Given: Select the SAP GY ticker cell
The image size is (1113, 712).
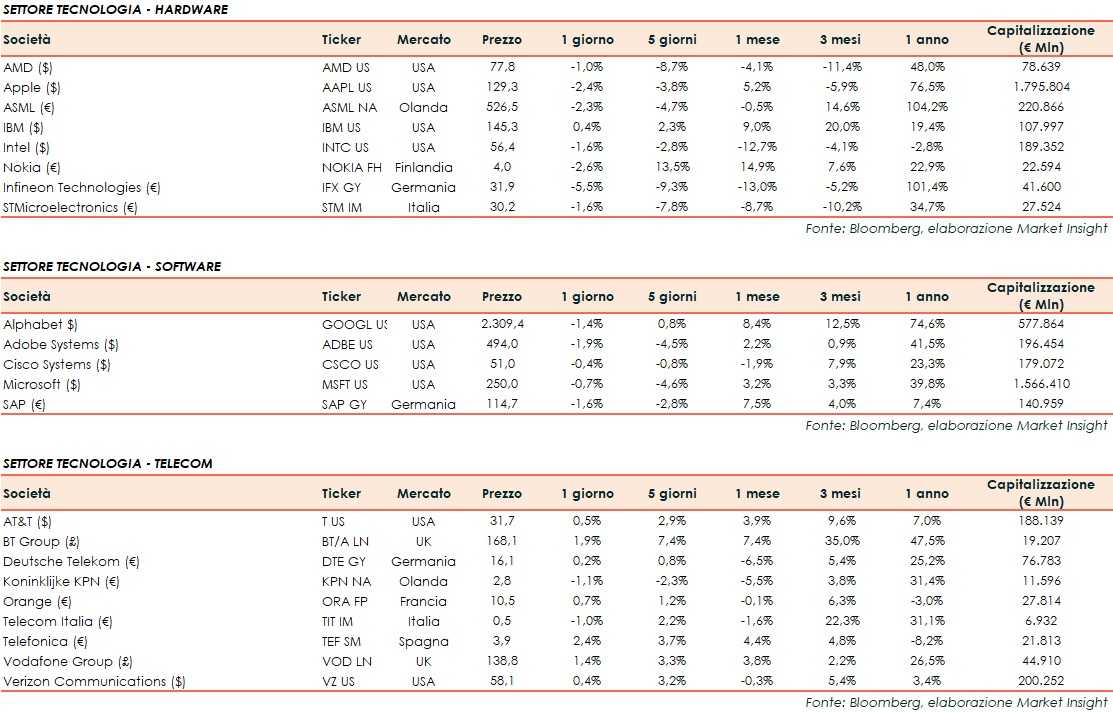Looking at the screenshot, I should pos(342,404).
